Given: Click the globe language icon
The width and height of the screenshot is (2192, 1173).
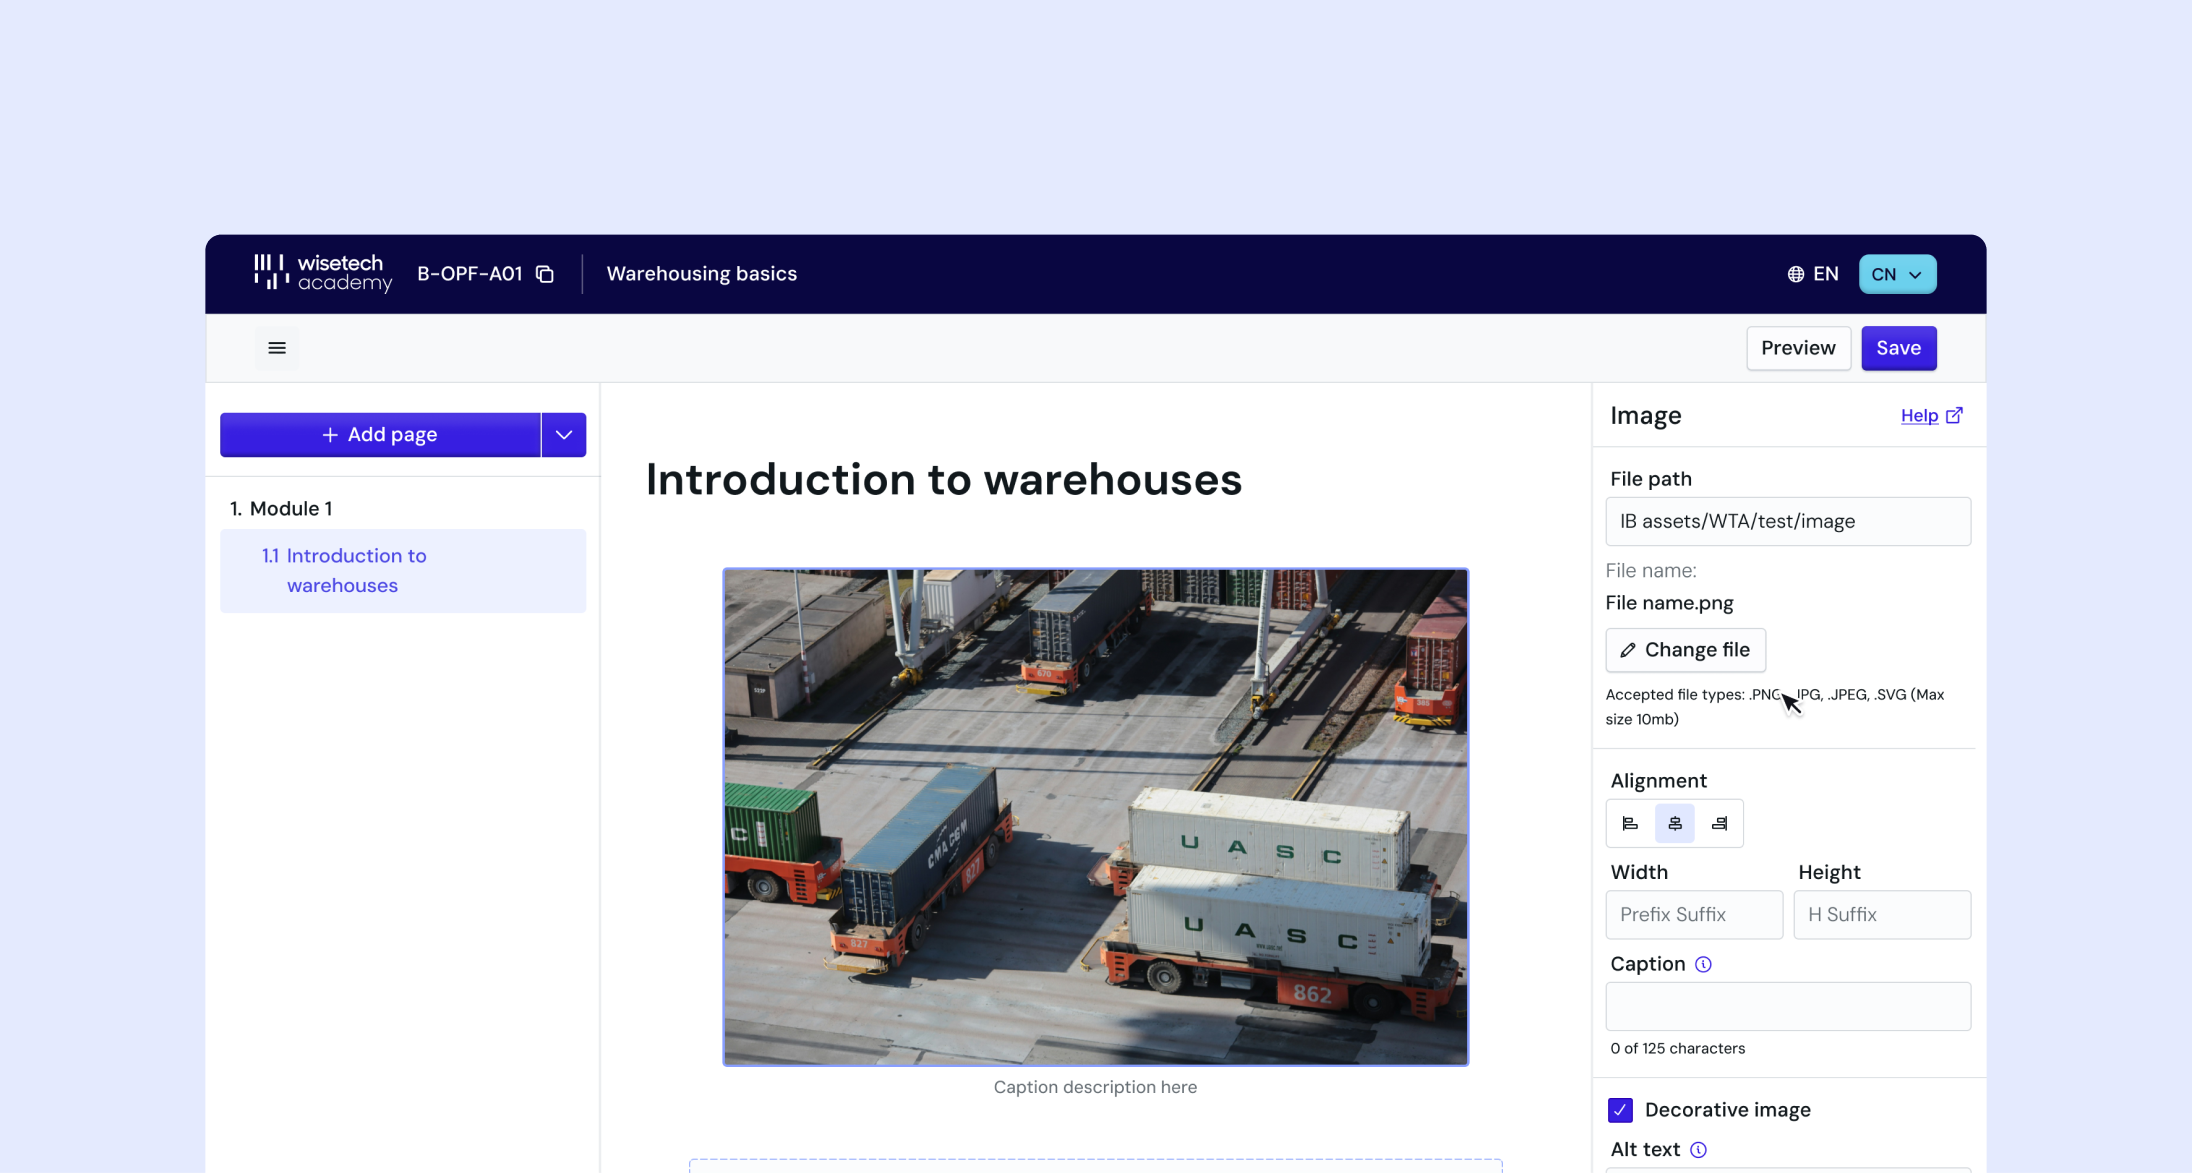Looking at the screenshot, I should point(1796,274).
